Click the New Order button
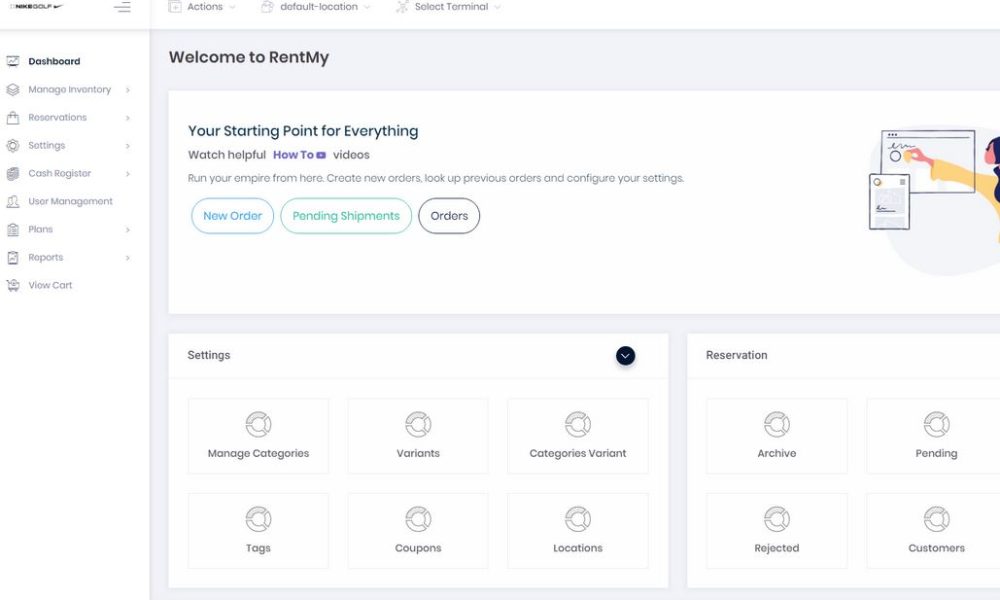 [x=232, y=216]
